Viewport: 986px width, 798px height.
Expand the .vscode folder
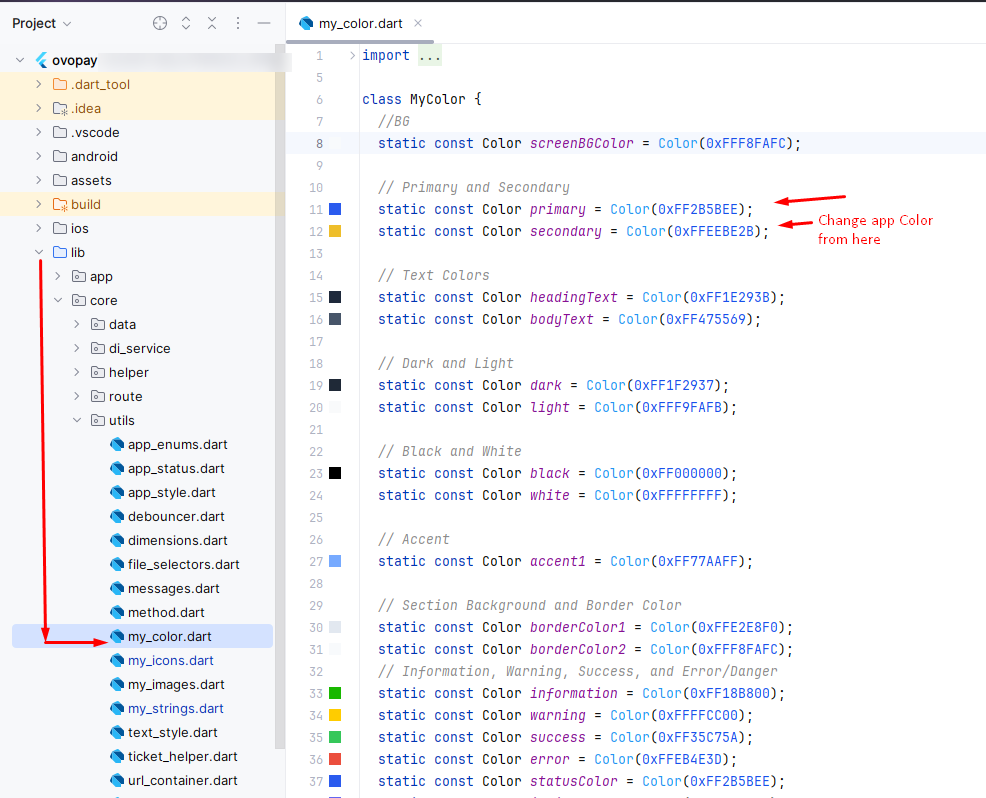pos(39,132)
